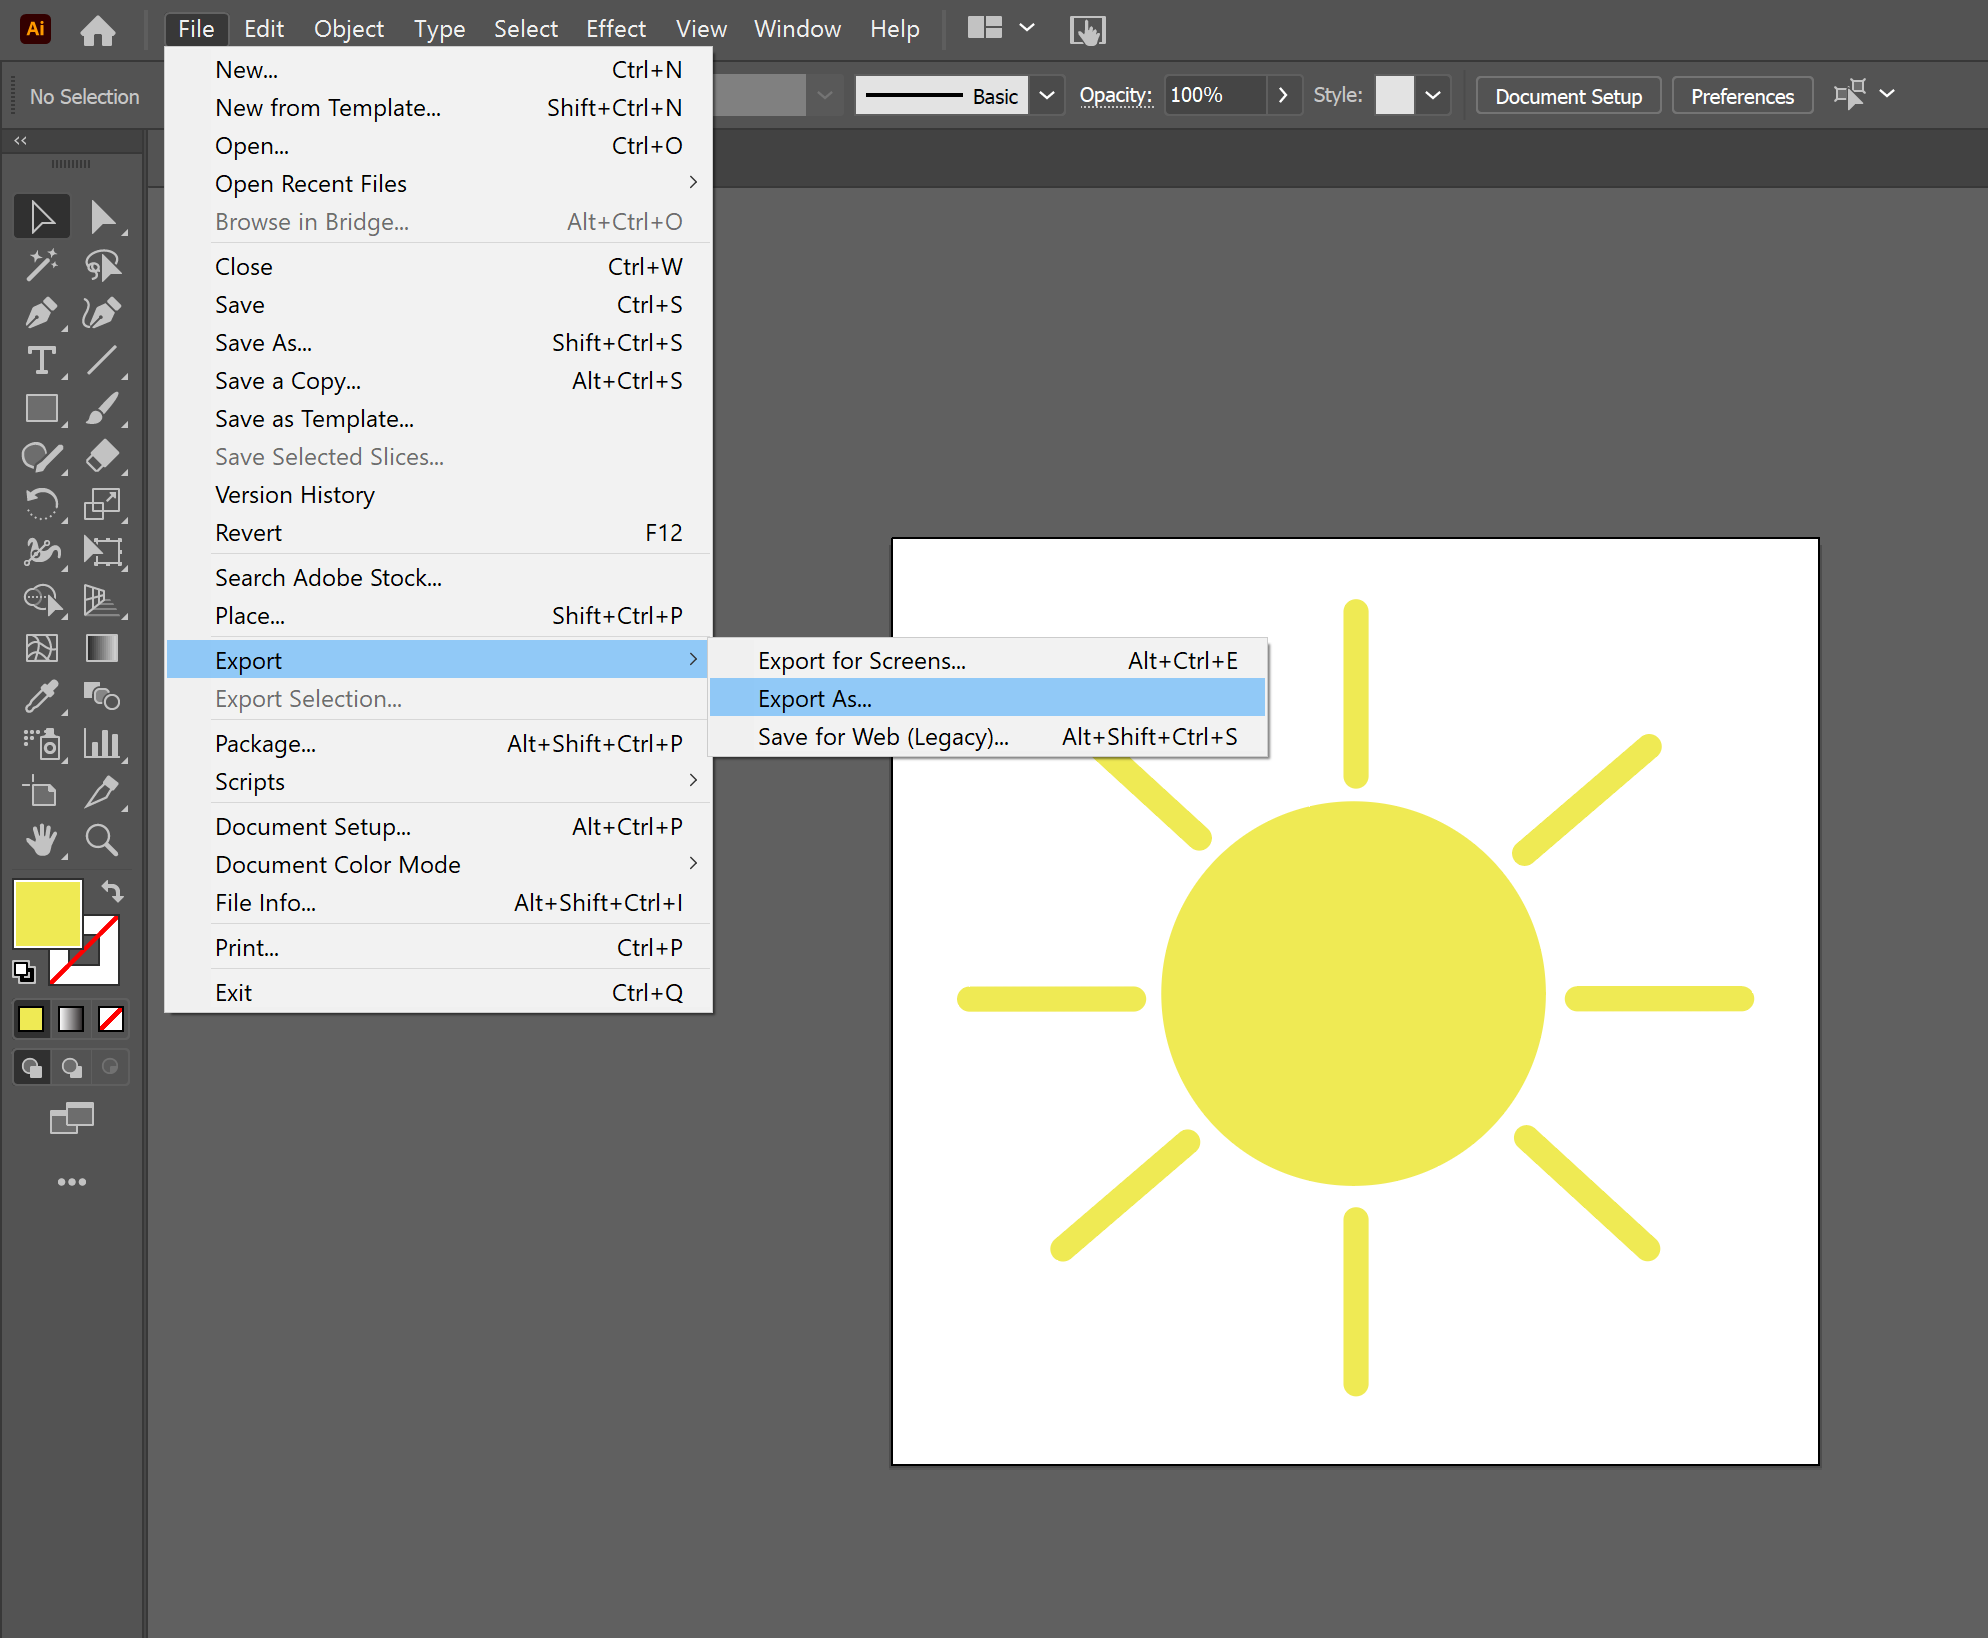1988x1638 pixels.
Task: Select the Type tool
Action: 41,361
